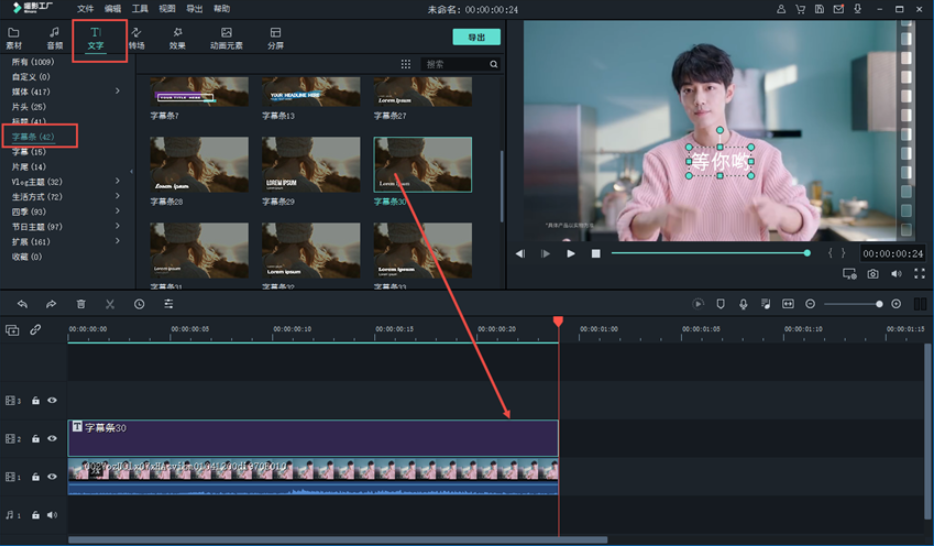Delete selected clip with trash icon
This screenshot has width=934, height=552.
click(x=81, y=304)
